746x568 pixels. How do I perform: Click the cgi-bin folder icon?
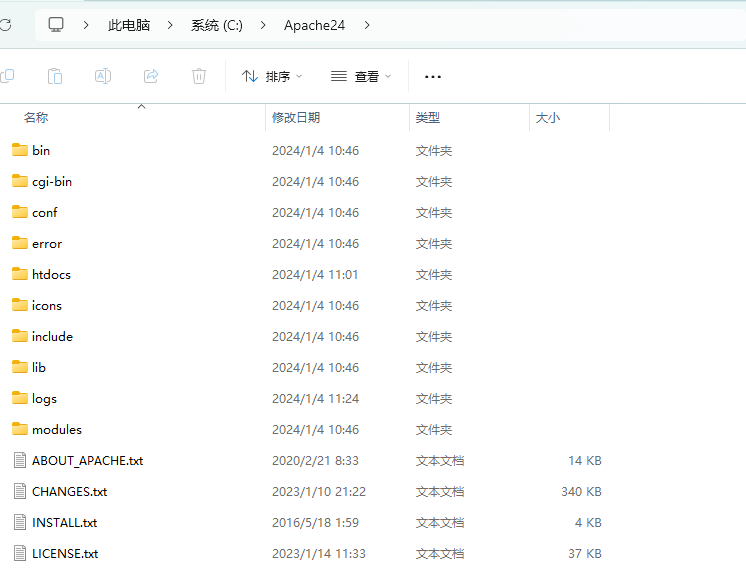(20, 181)
